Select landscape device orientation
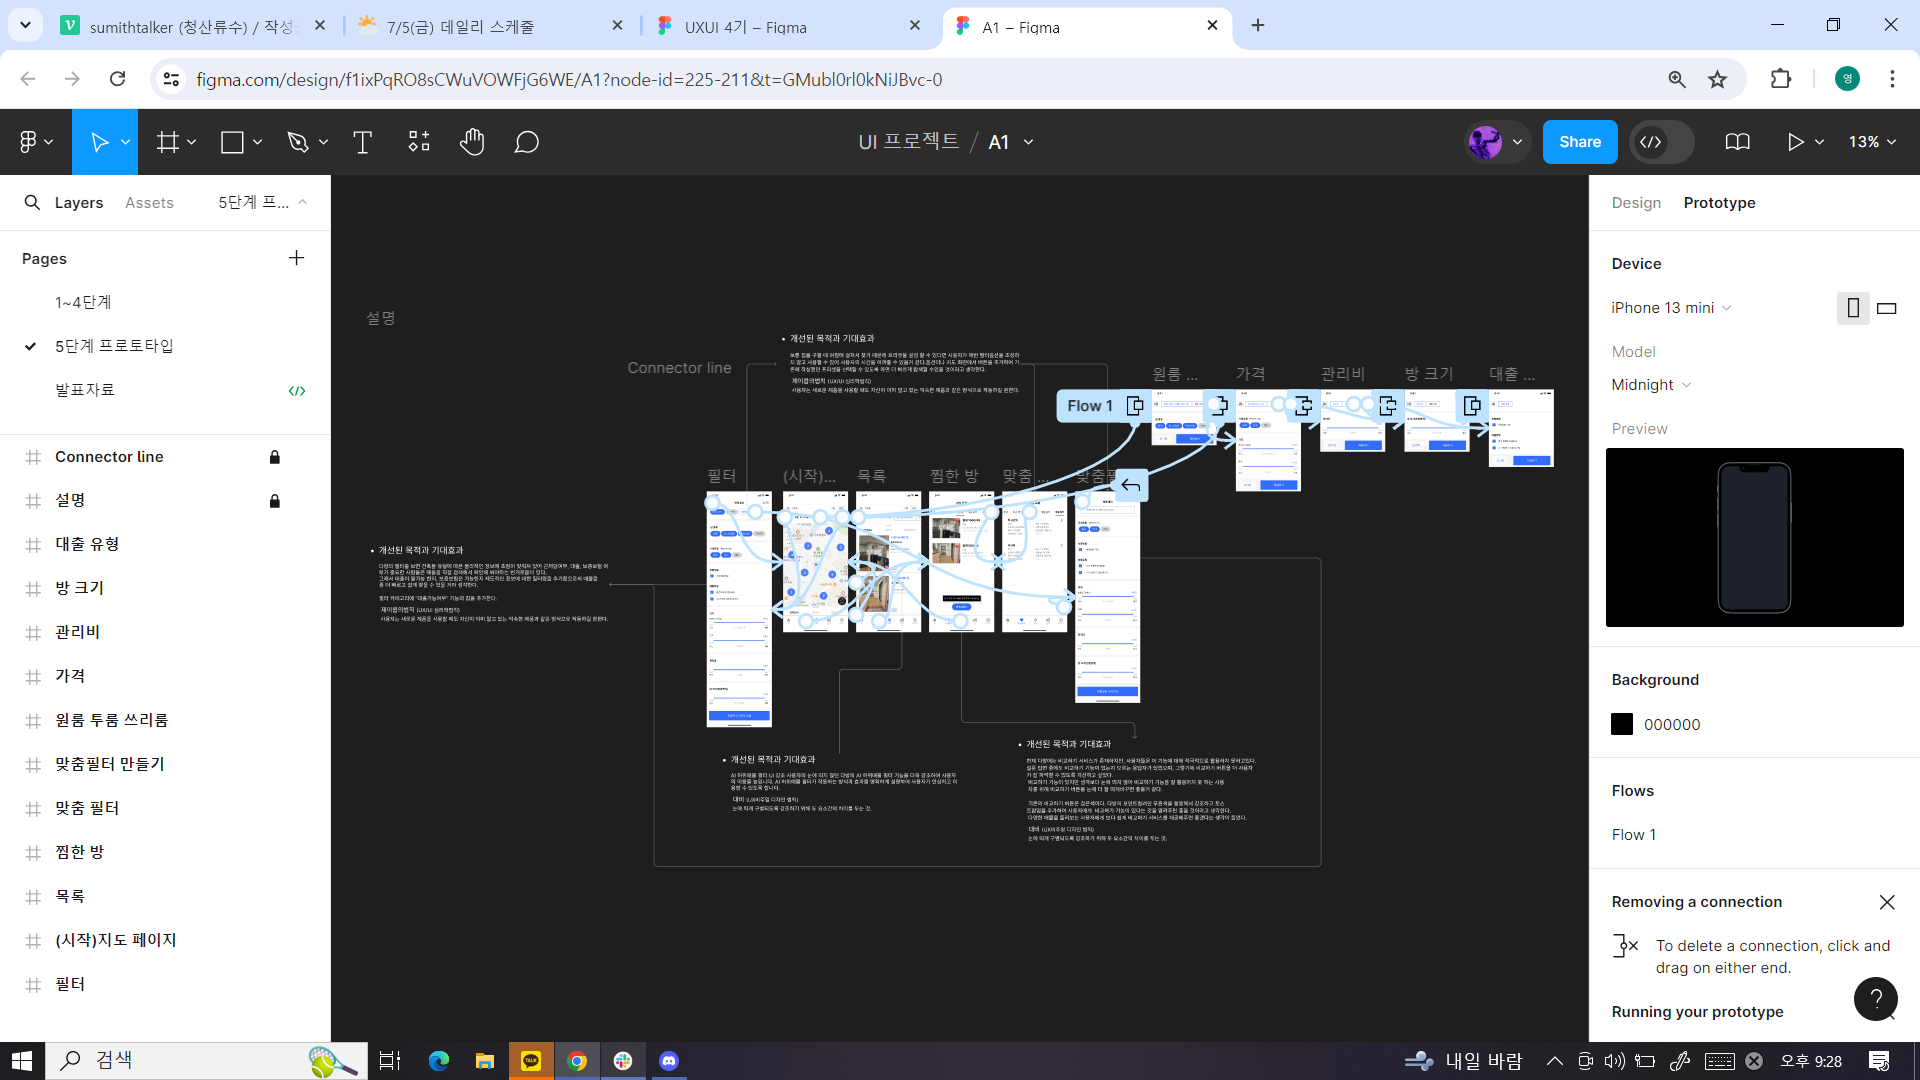Image resolution: width=1920 pixels, height=1080 pixels. pyautogui.click(x=1887, y=308)
